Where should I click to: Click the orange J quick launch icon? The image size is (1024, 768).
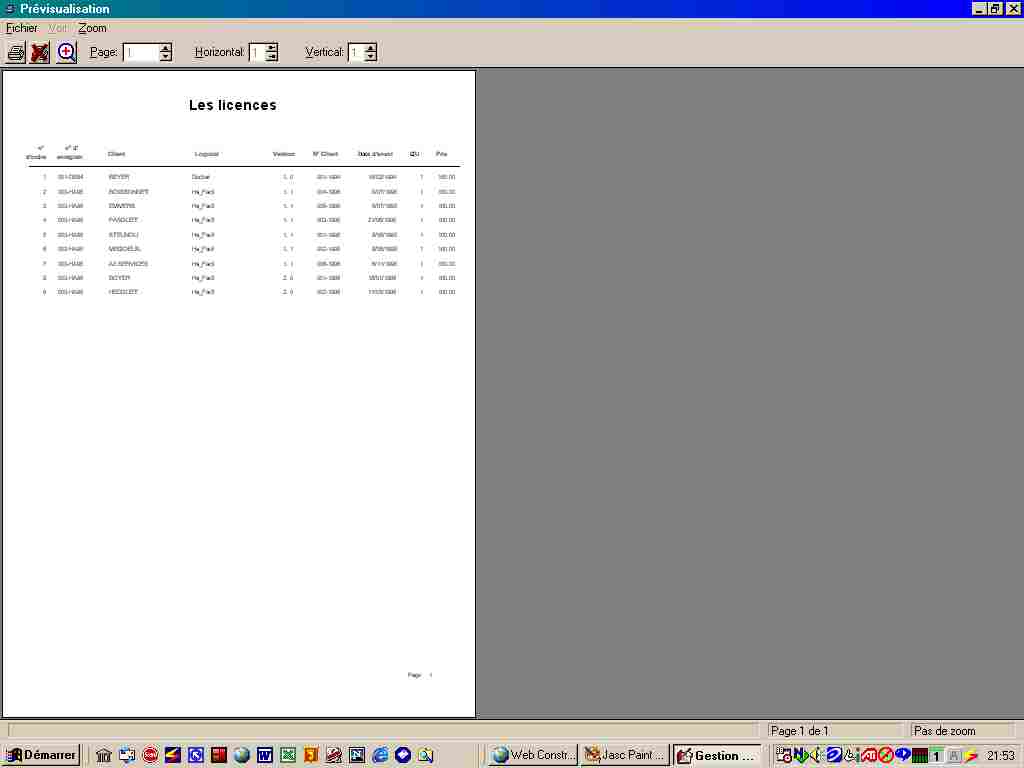pyautogui.click(x=311, y=756)
